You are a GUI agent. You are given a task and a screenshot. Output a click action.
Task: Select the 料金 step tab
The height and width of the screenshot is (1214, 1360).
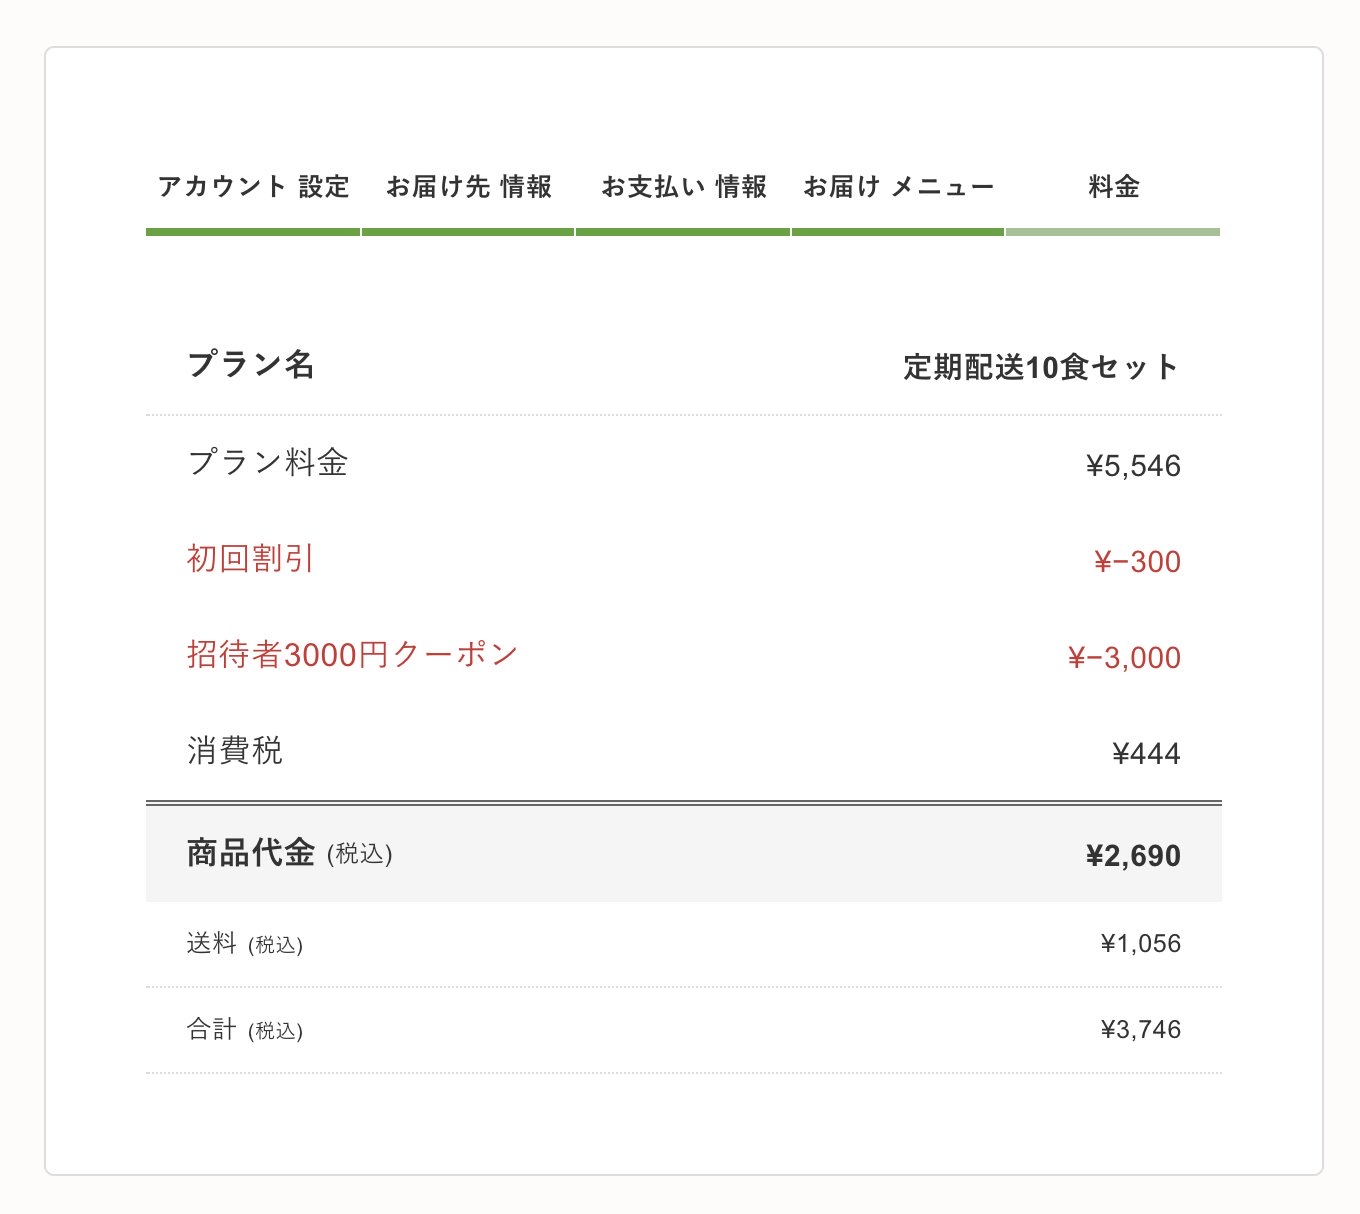pyautogui.click(x=1113, y=187)
